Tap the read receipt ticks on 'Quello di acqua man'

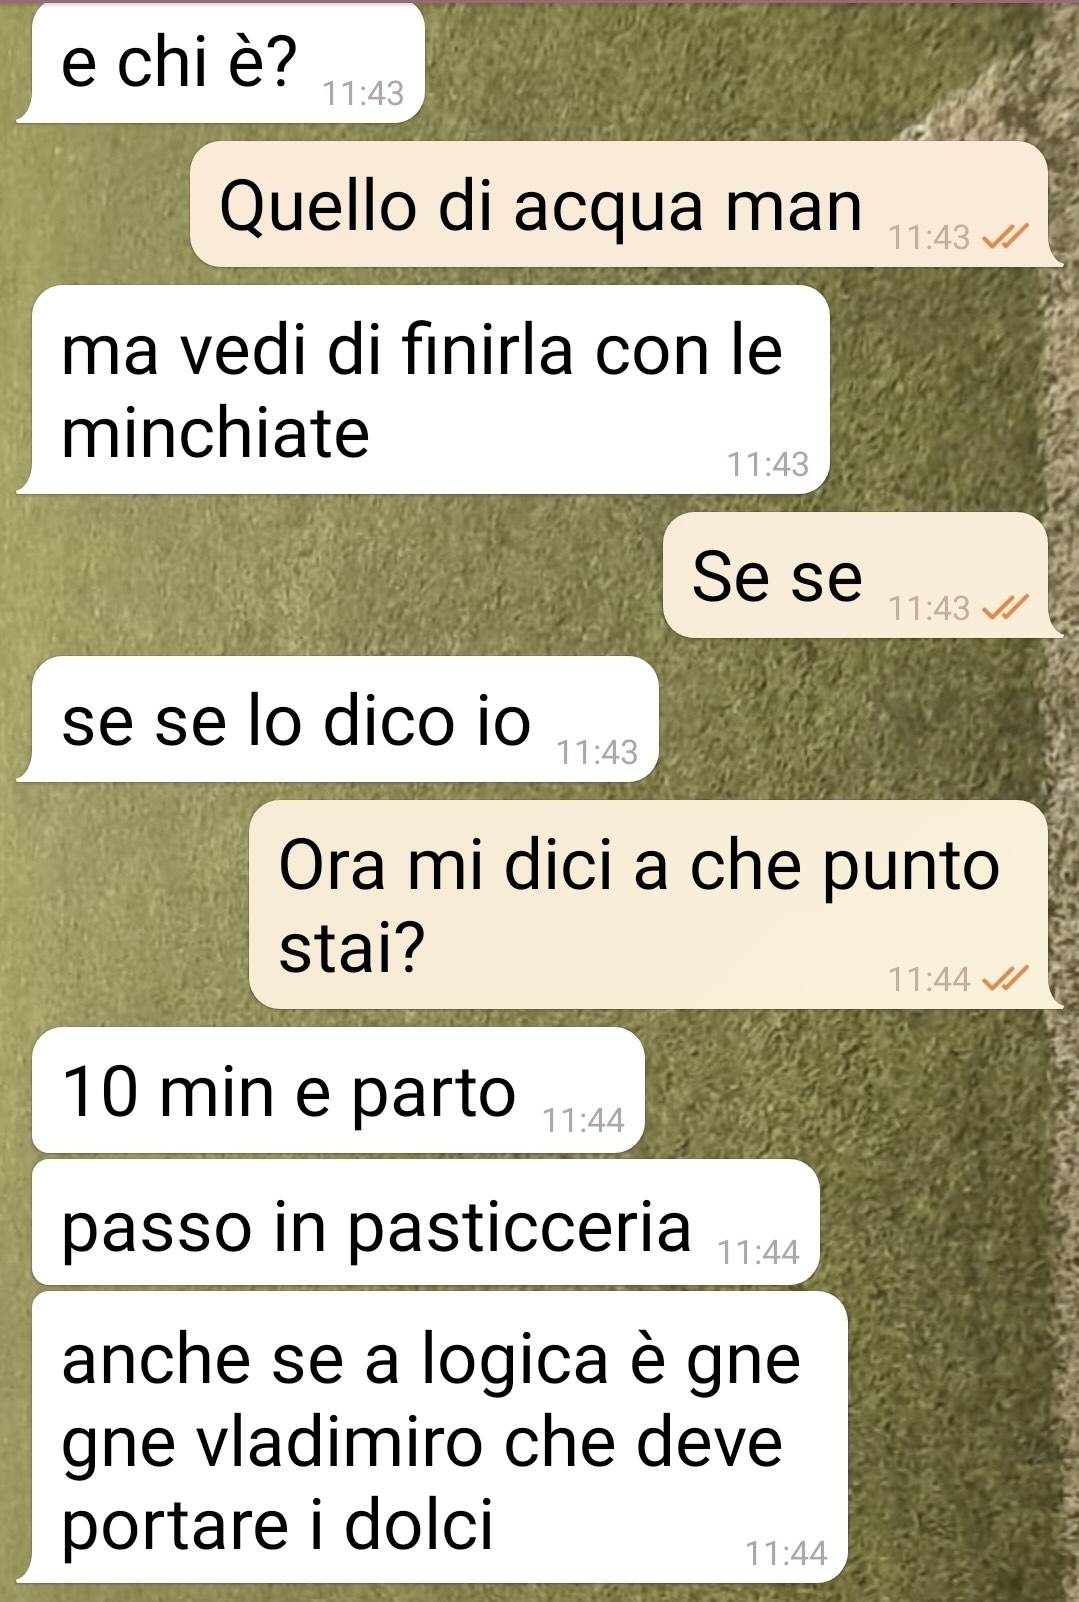pos(1006,237)
